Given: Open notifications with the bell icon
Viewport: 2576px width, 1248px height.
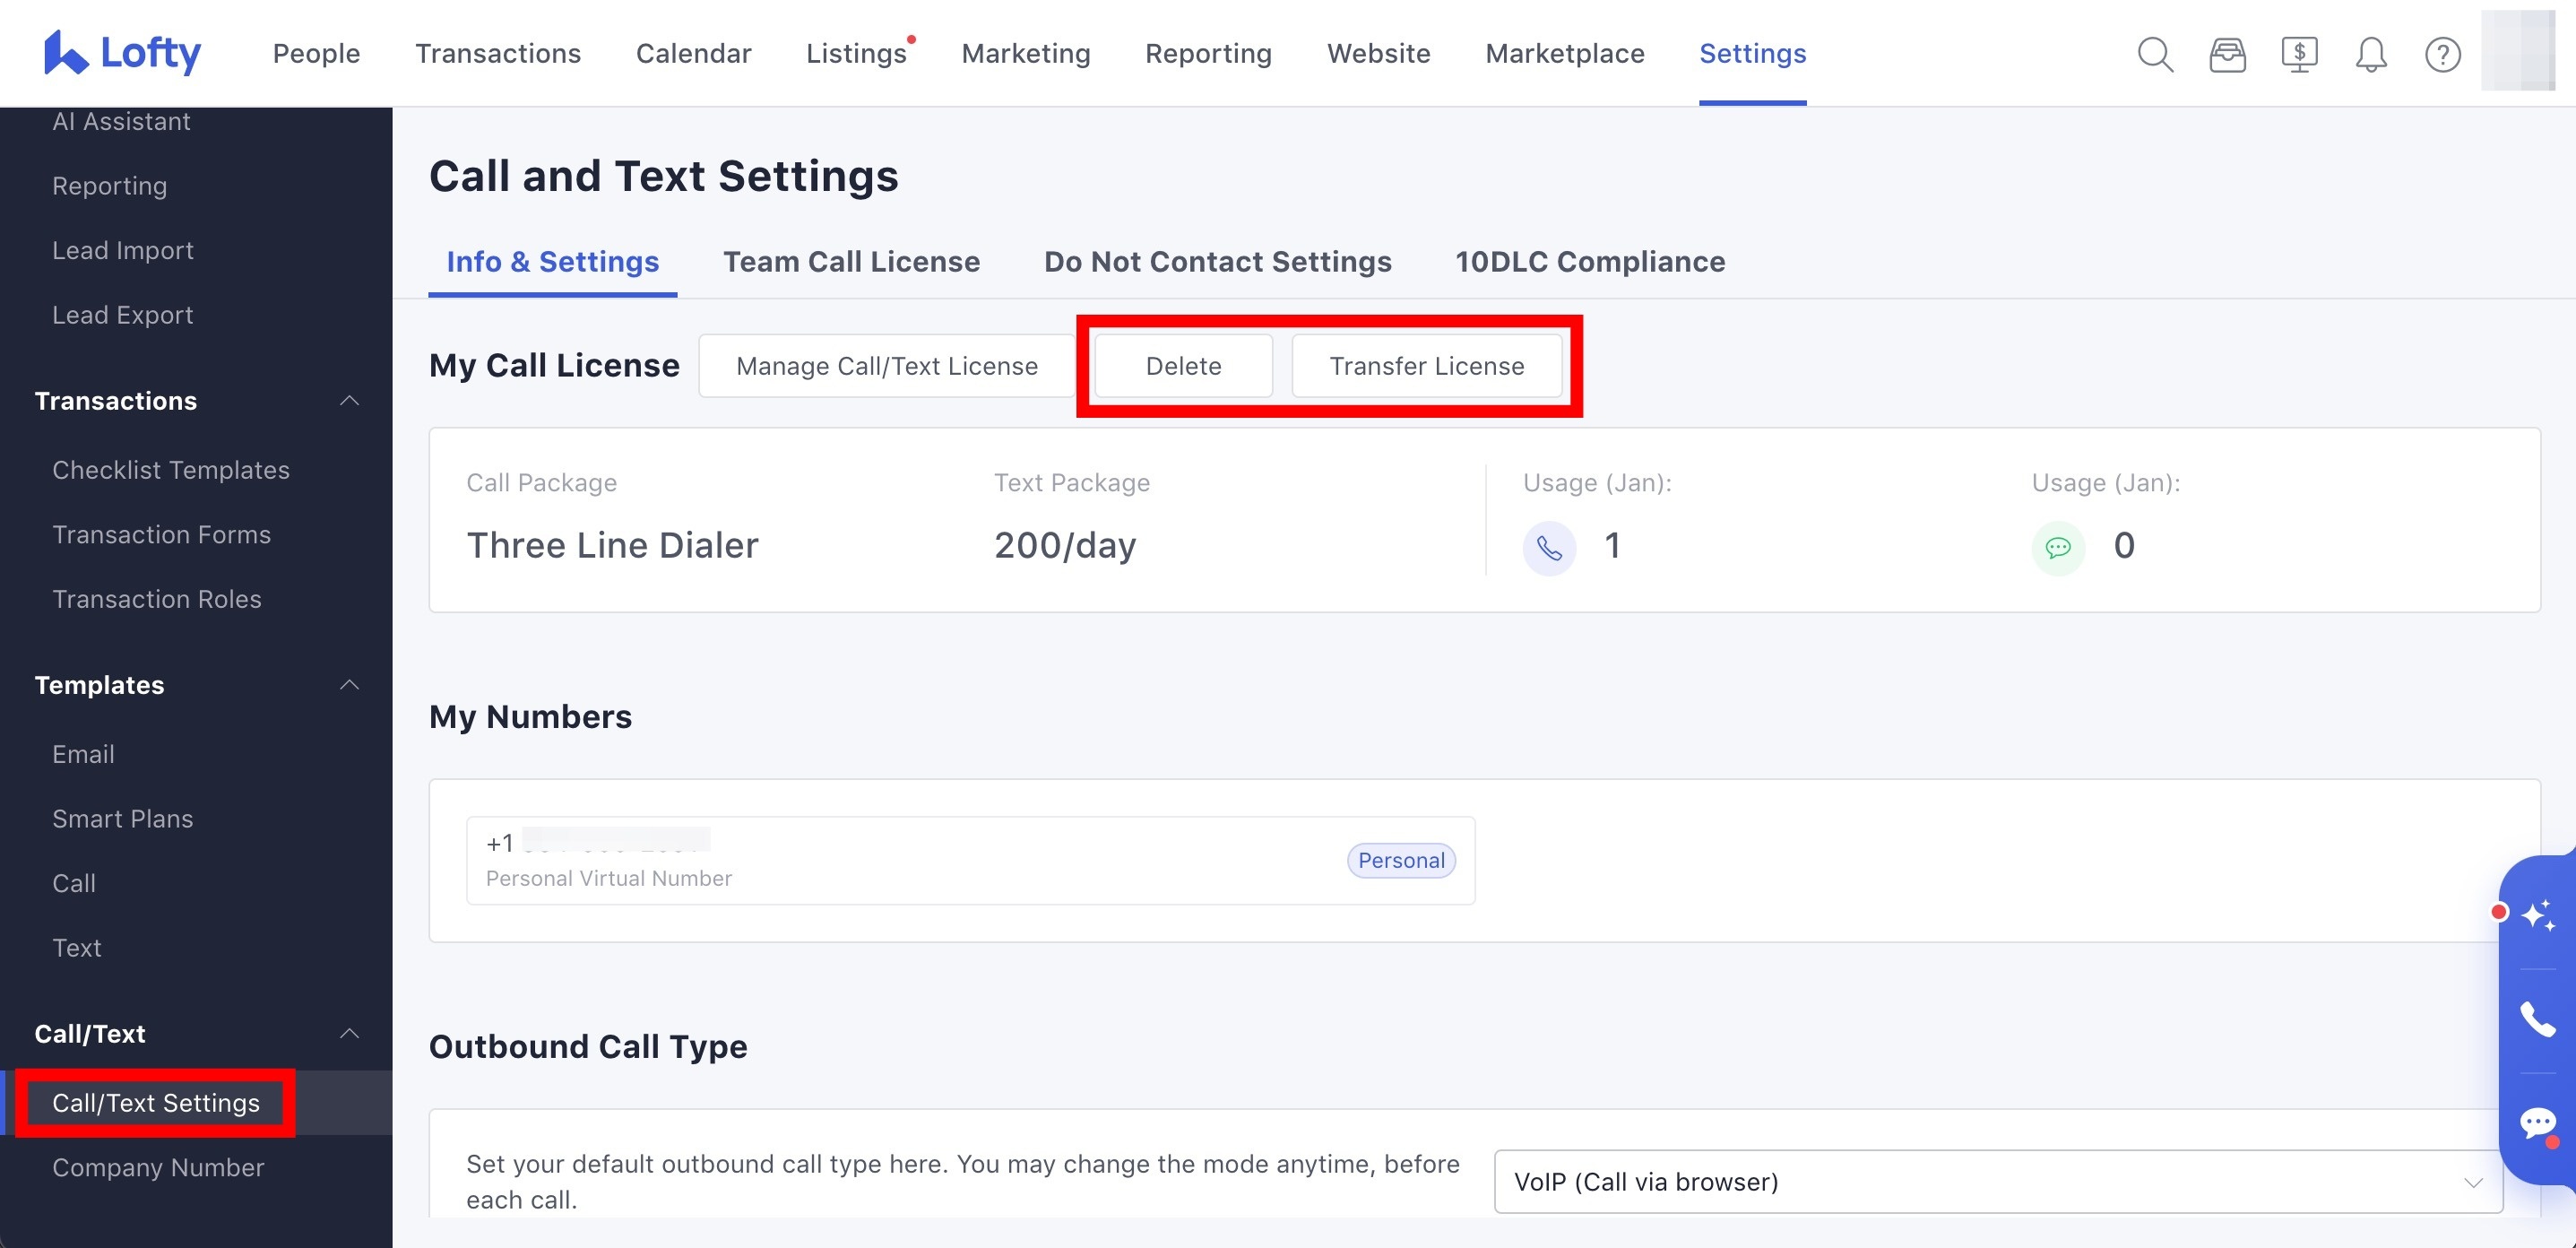Looking at the screenshot, I should [x=2369, y=55].
